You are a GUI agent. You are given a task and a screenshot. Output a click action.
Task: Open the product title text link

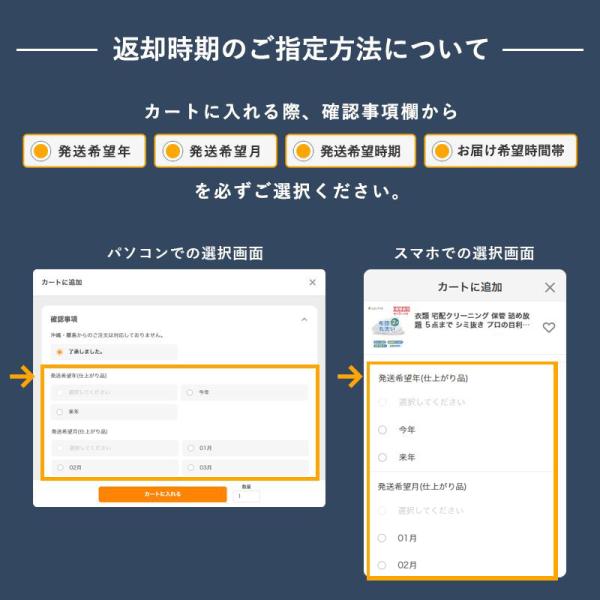[x=473, y=320]
